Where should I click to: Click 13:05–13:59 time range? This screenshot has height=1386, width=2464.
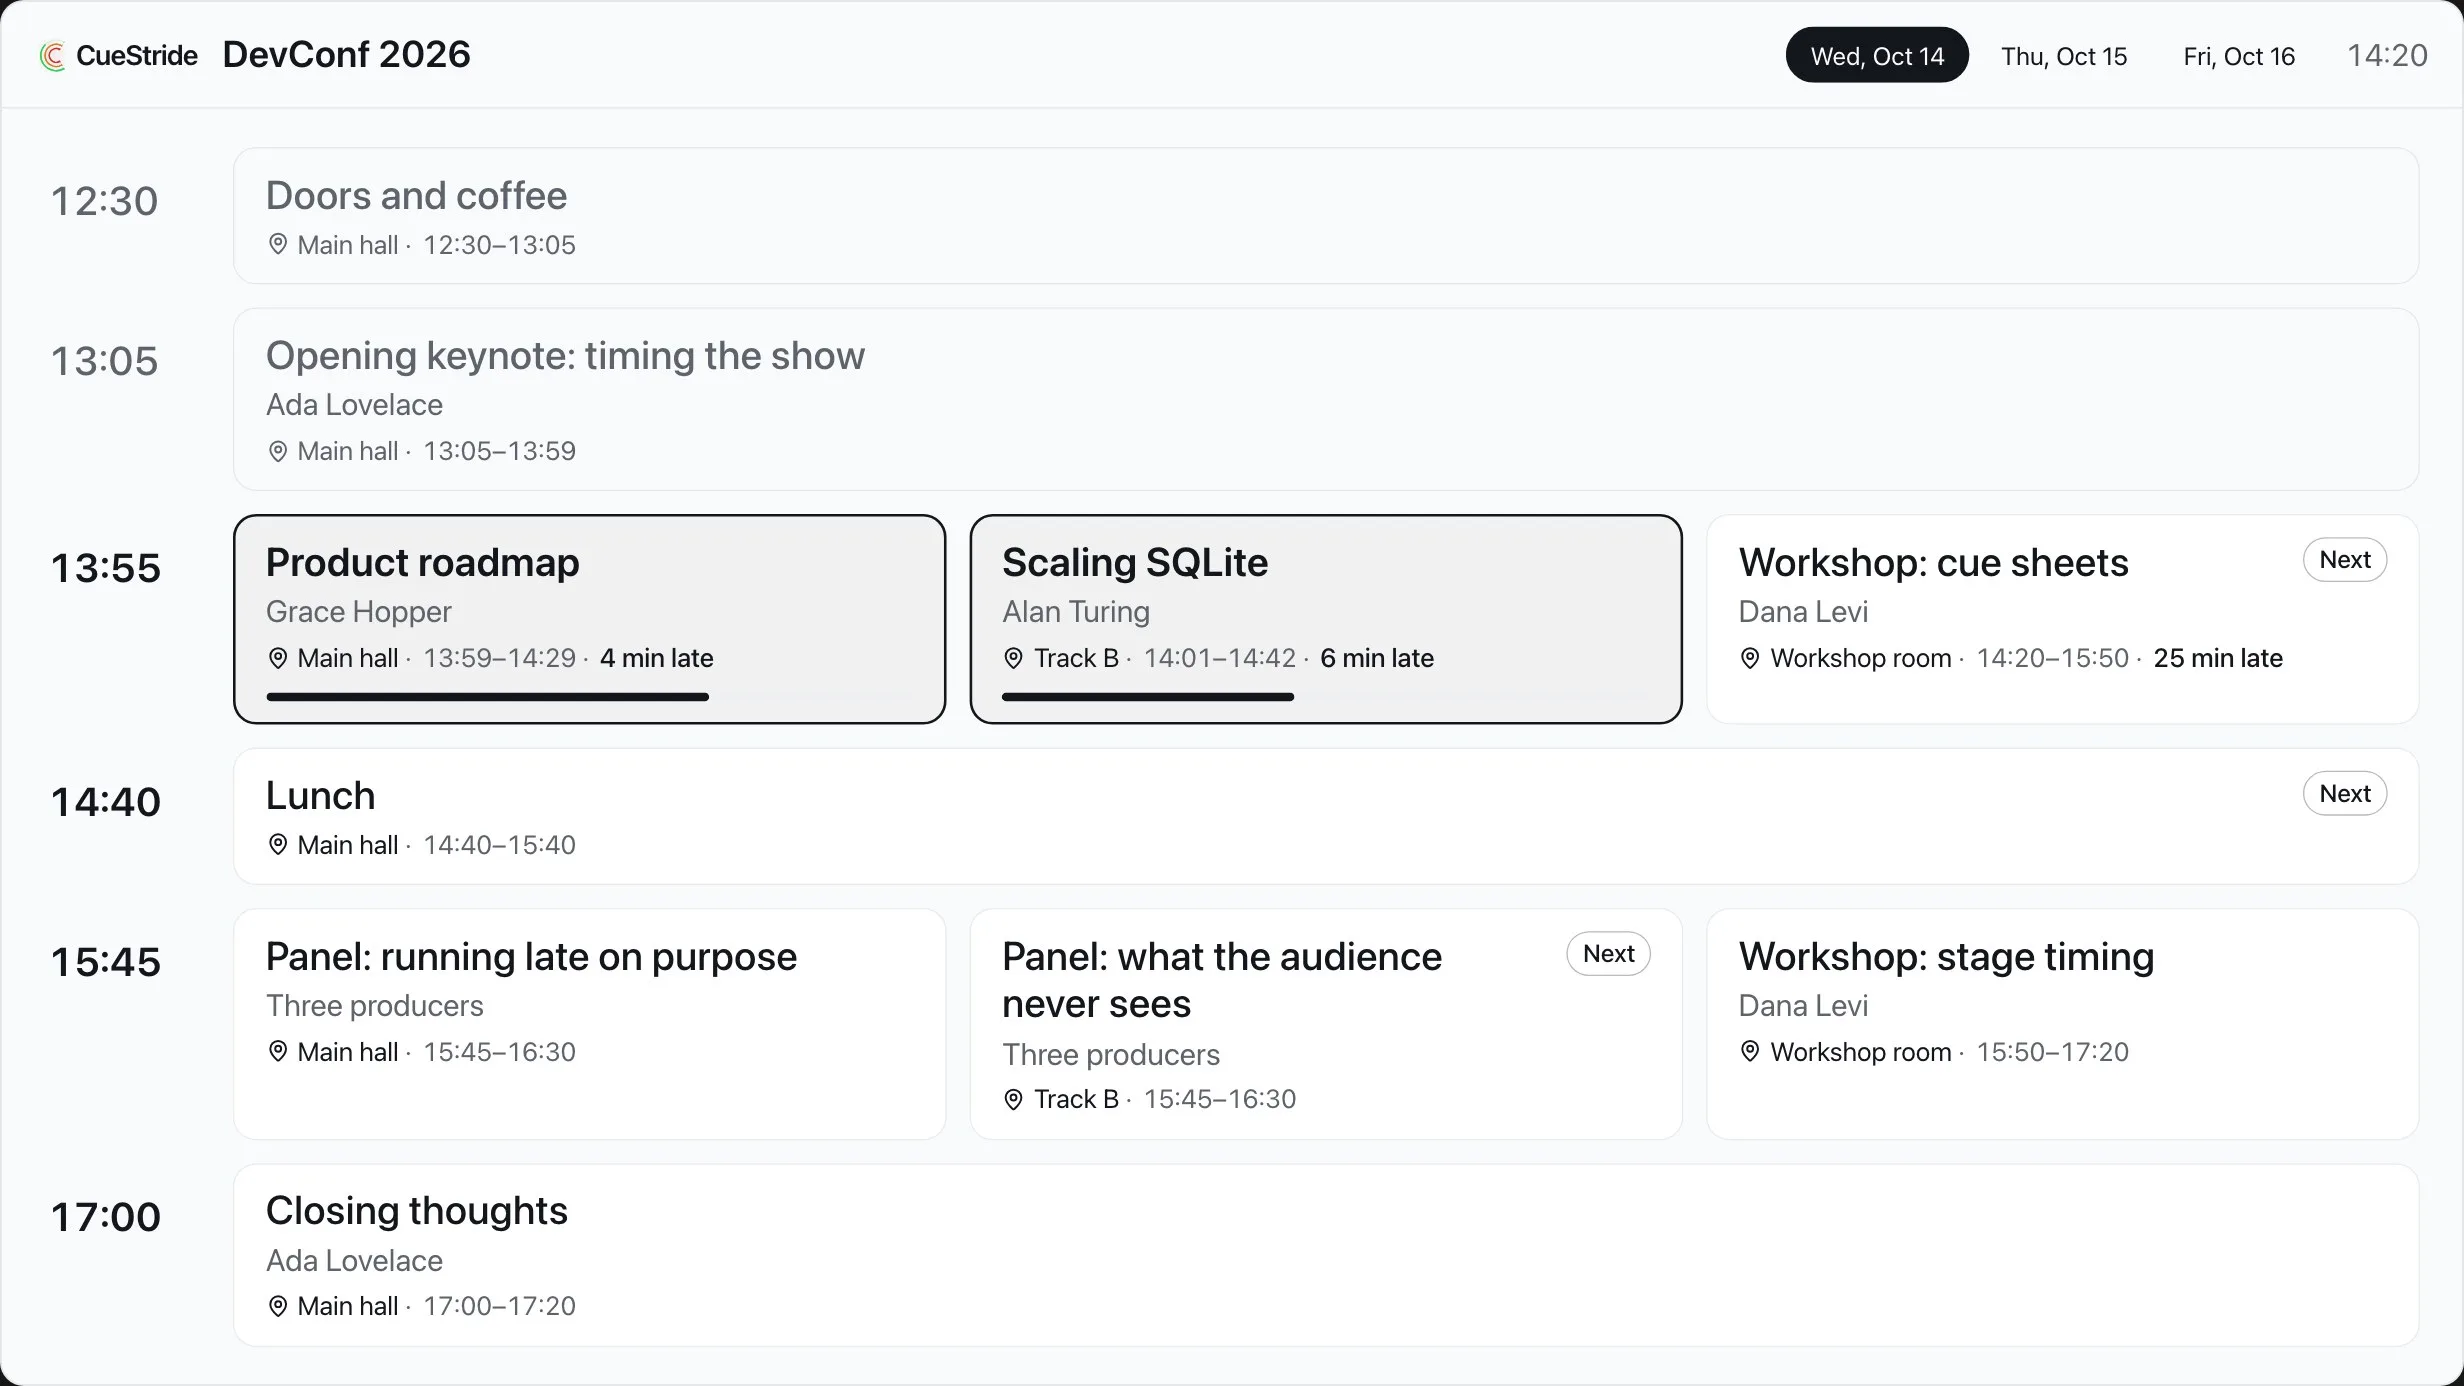499,451
